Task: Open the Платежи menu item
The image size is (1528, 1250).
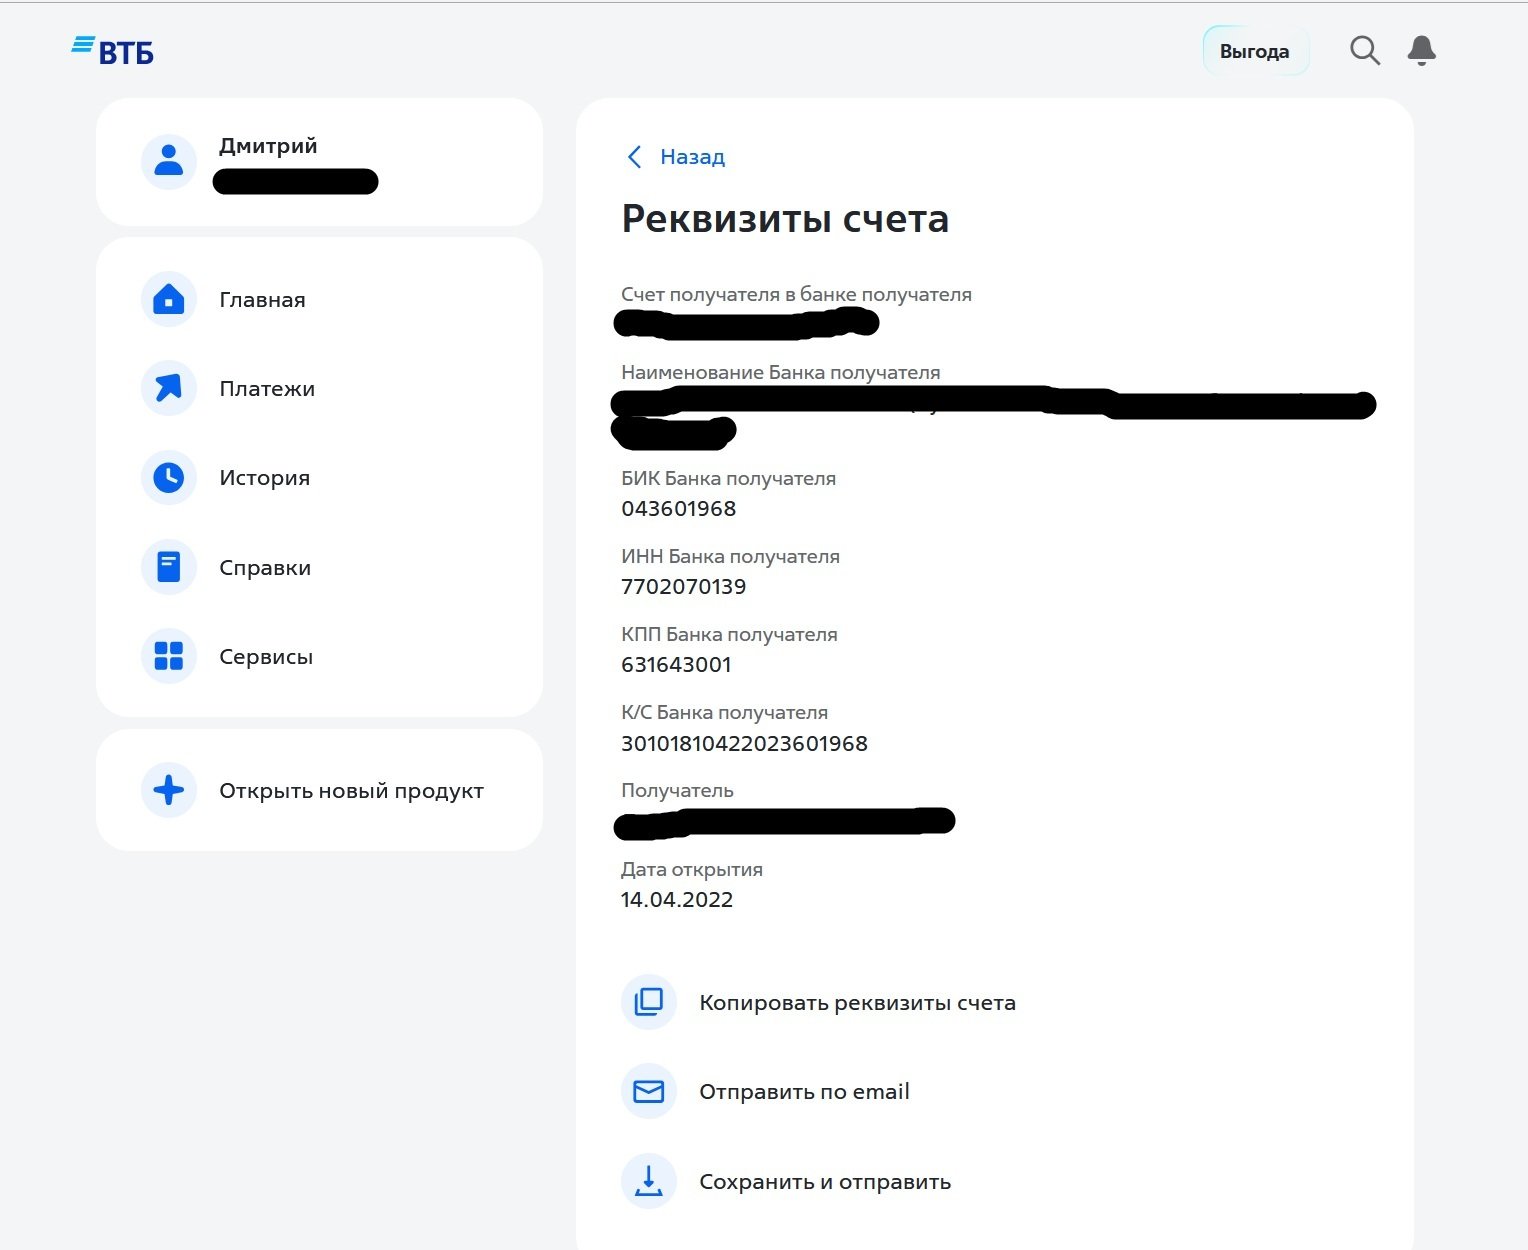Action: pyautogui.click(x=267, y=389)
